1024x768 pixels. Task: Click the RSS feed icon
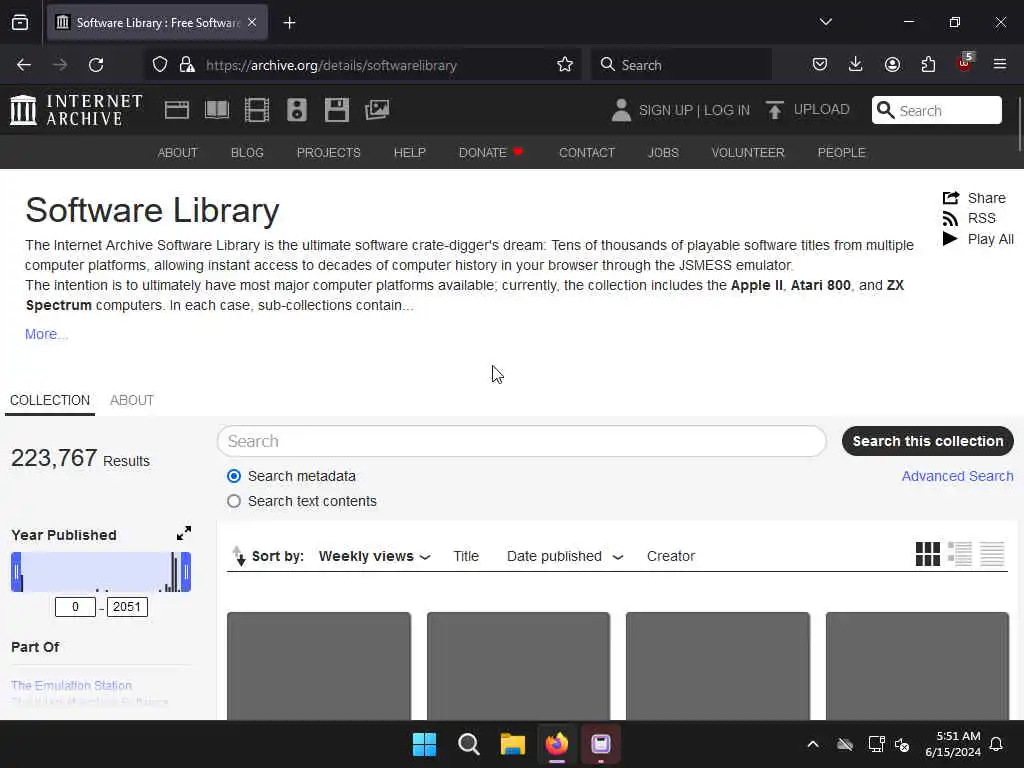pyautogui.click(x=950, y=219)
